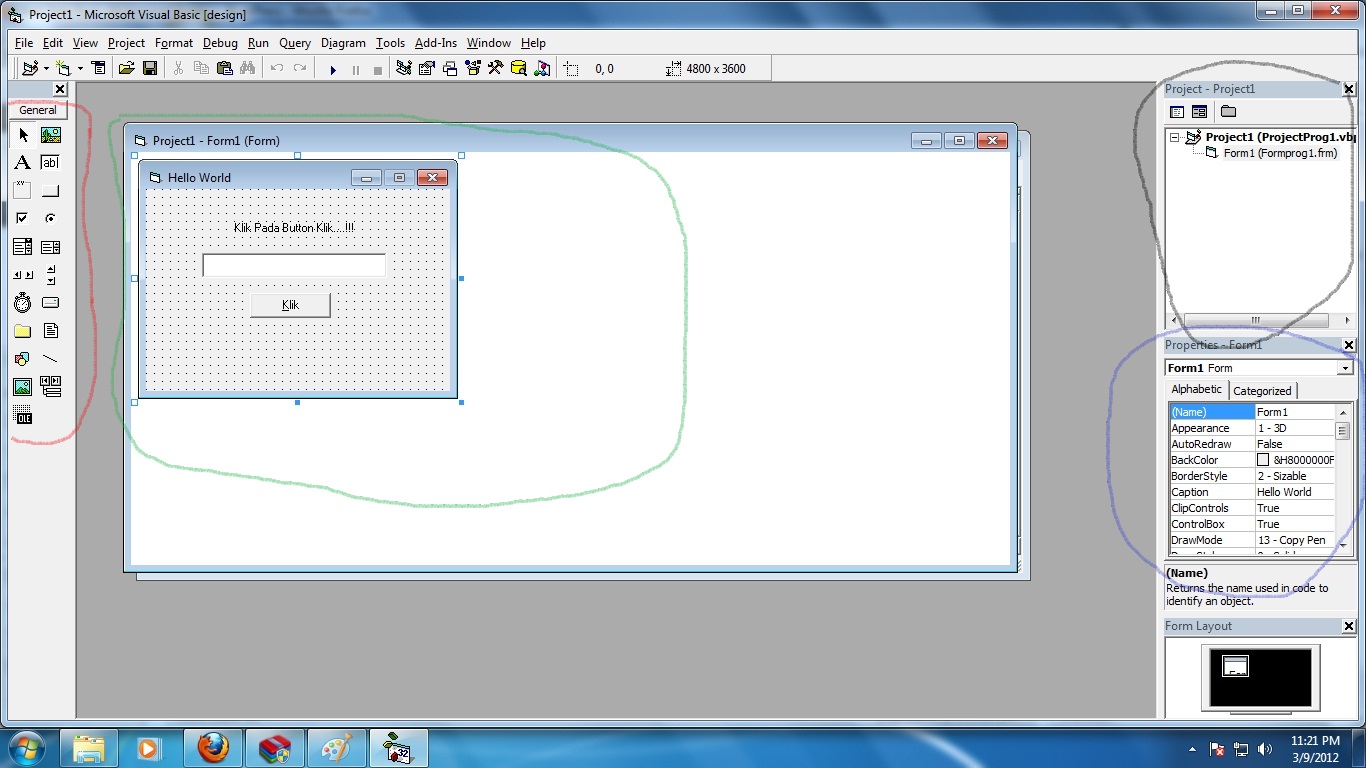Select the OptionButton control in the toolbox
This screenshot has width=1366, height=768.
50,217
